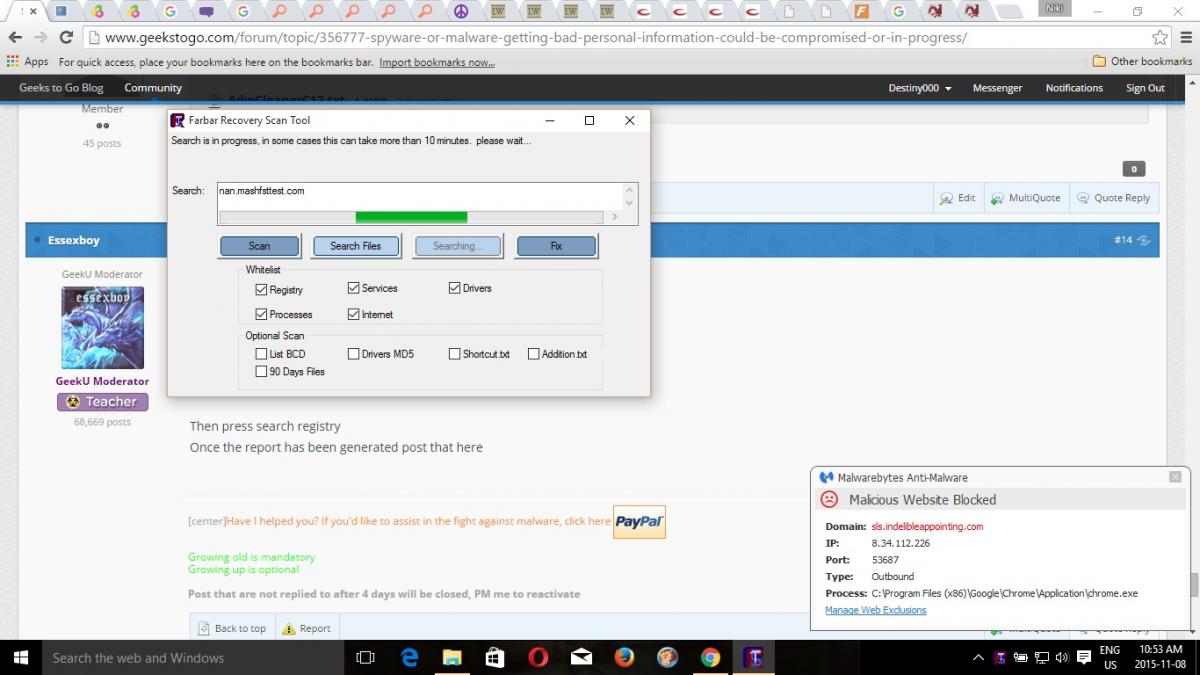Viewport: 1200px width, 675px height.
Task: Click the Back to top link
Action: [232, 628]
